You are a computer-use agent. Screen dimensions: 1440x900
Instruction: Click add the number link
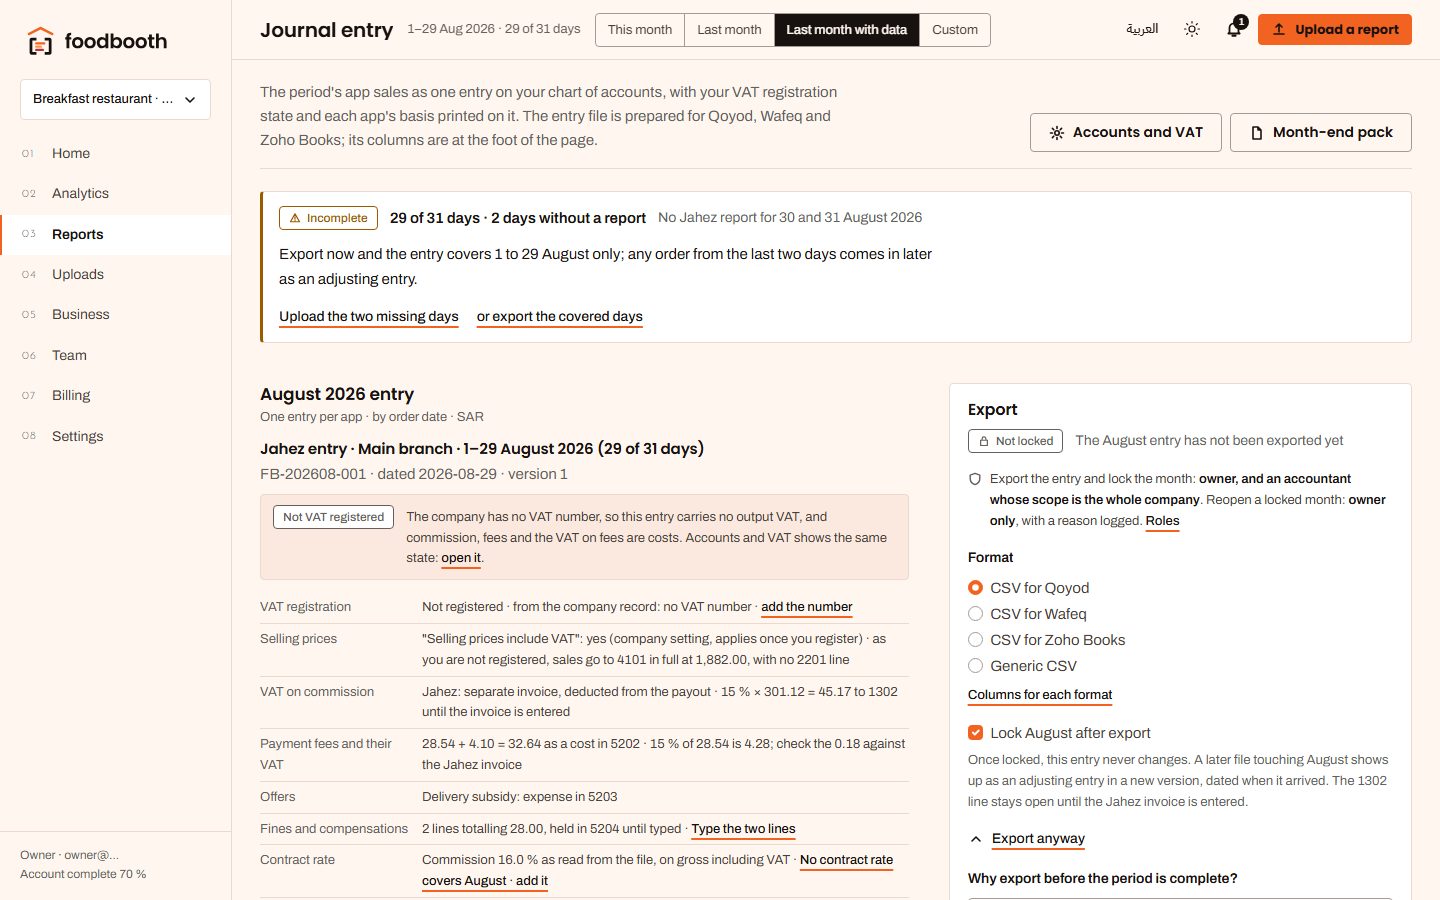point(807,607)
